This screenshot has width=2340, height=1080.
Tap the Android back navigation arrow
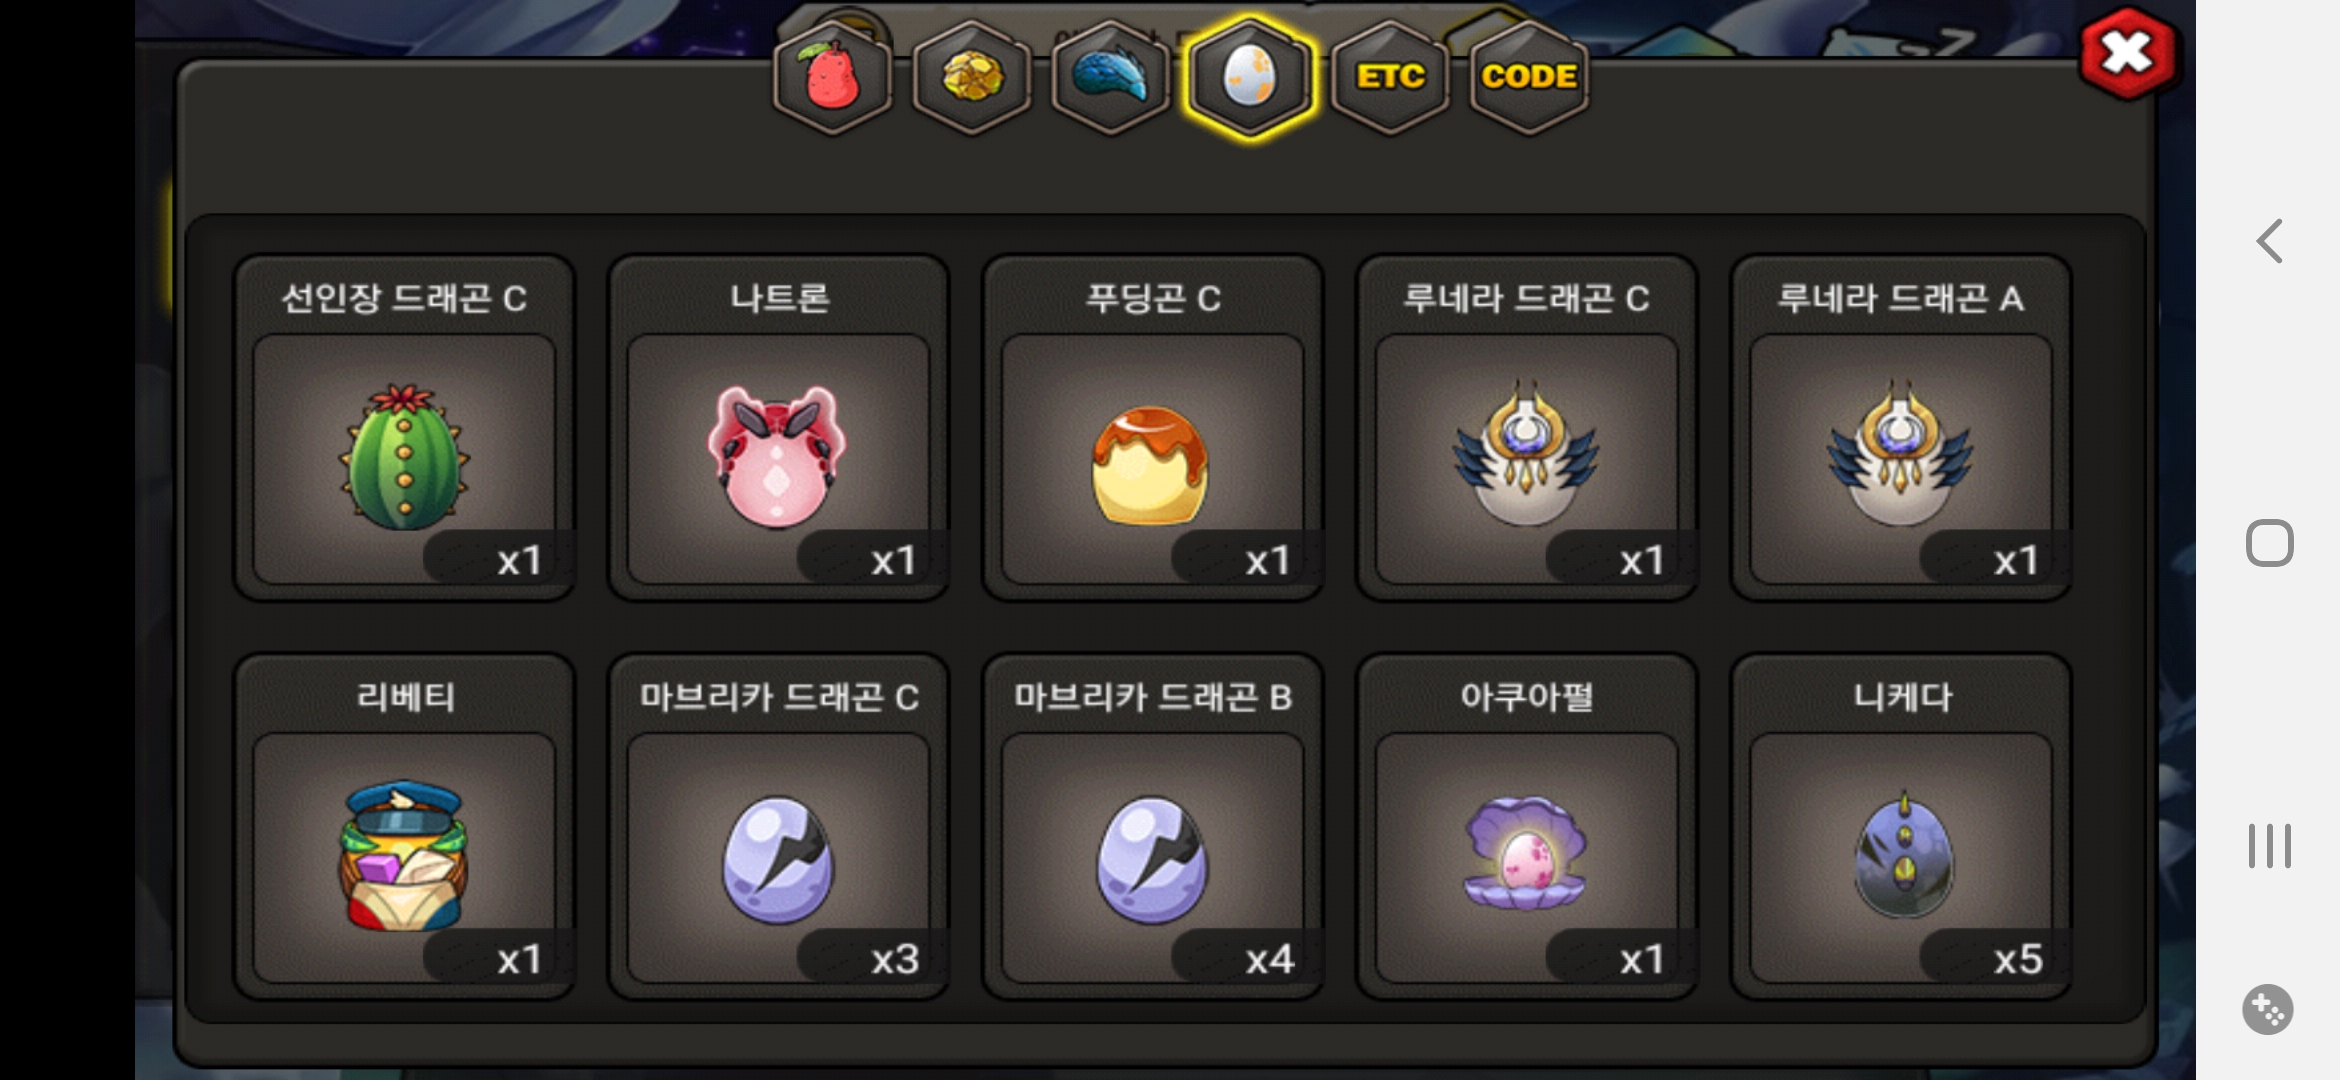2269,241
